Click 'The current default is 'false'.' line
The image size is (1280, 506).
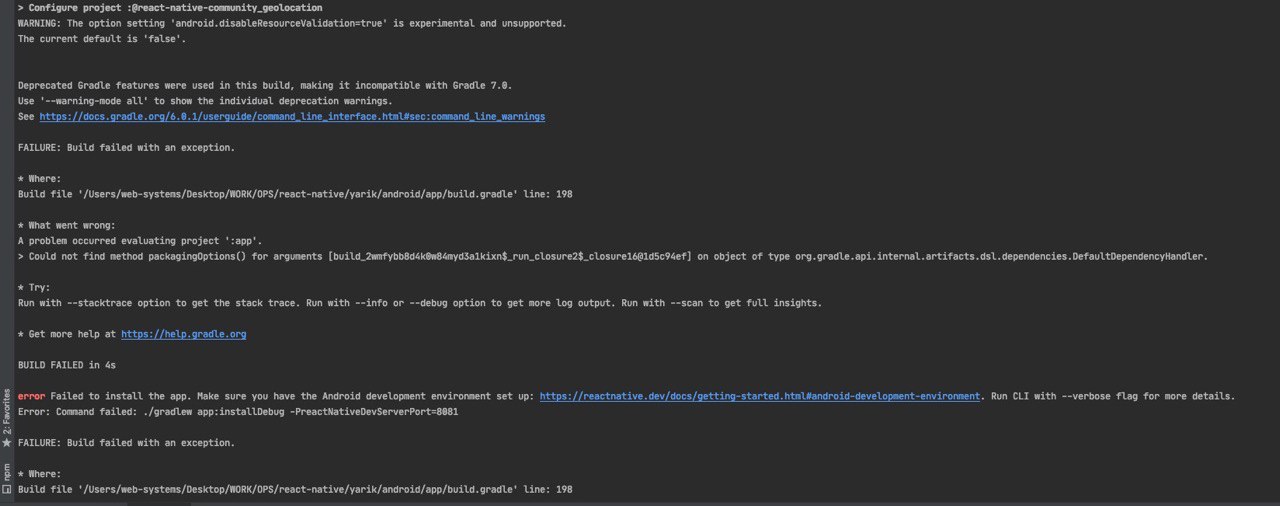click(102, 39)
